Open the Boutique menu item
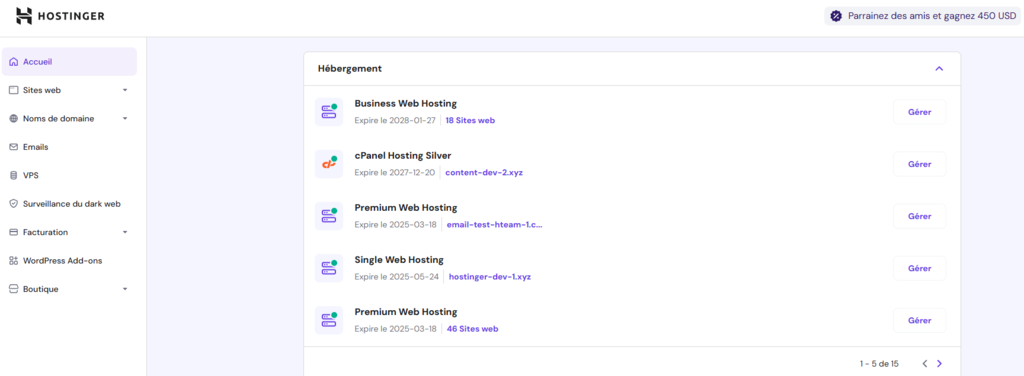Image resolution: width=1024 pixels, height=376 pixels. pyautogui.click(x=69, y=289)
